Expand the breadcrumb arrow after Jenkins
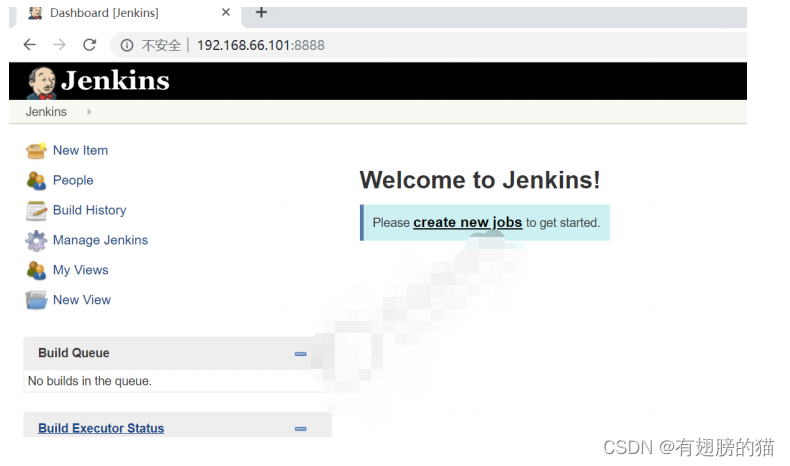790x466 pixels. pyautogui.click(x=89, y=112)
